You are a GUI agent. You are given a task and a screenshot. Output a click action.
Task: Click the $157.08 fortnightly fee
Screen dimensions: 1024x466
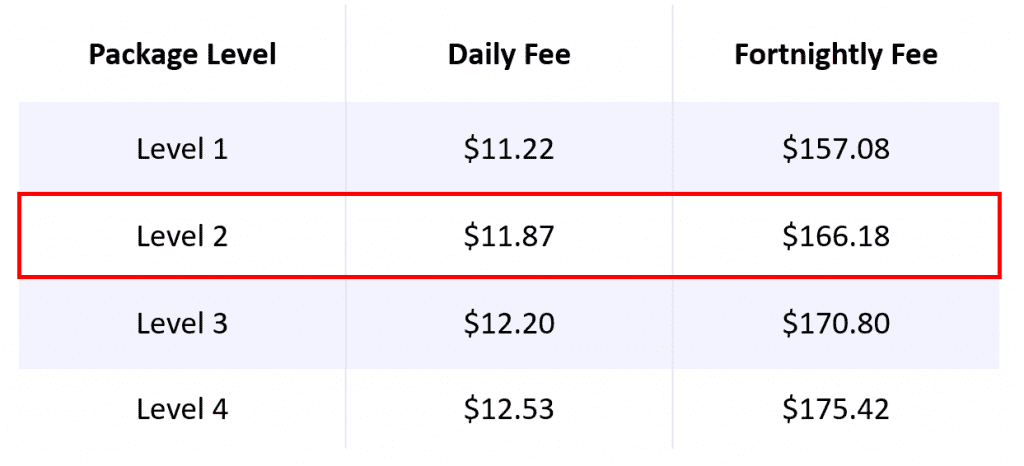[x=836, y=149]
